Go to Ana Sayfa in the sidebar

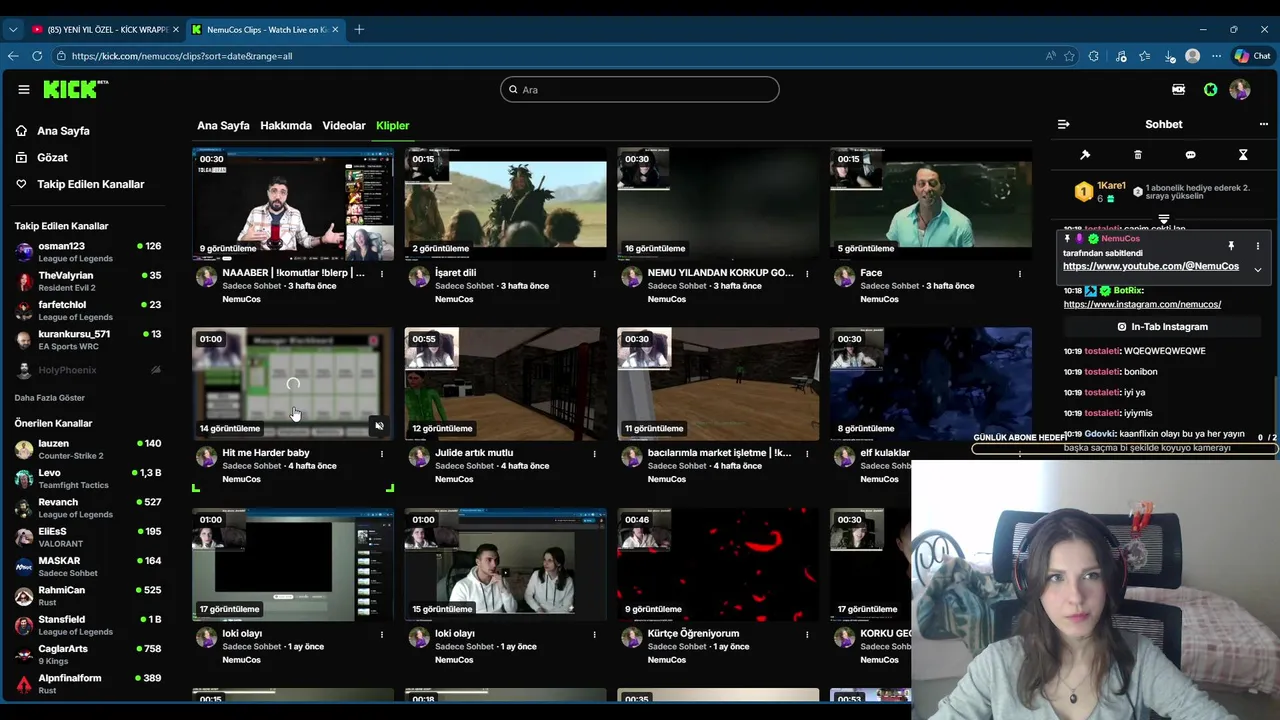[63, 131]
